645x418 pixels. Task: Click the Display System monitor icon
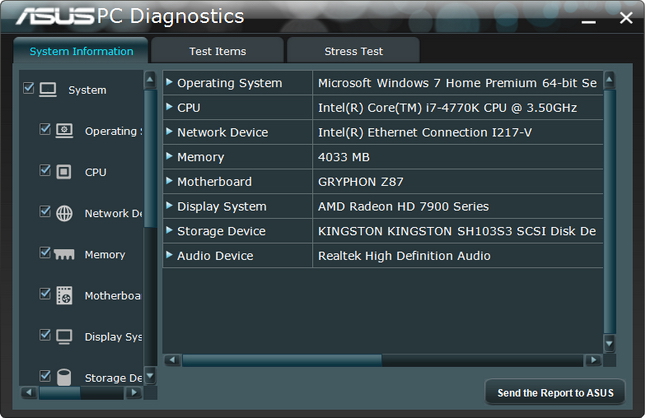pos(64,337)
